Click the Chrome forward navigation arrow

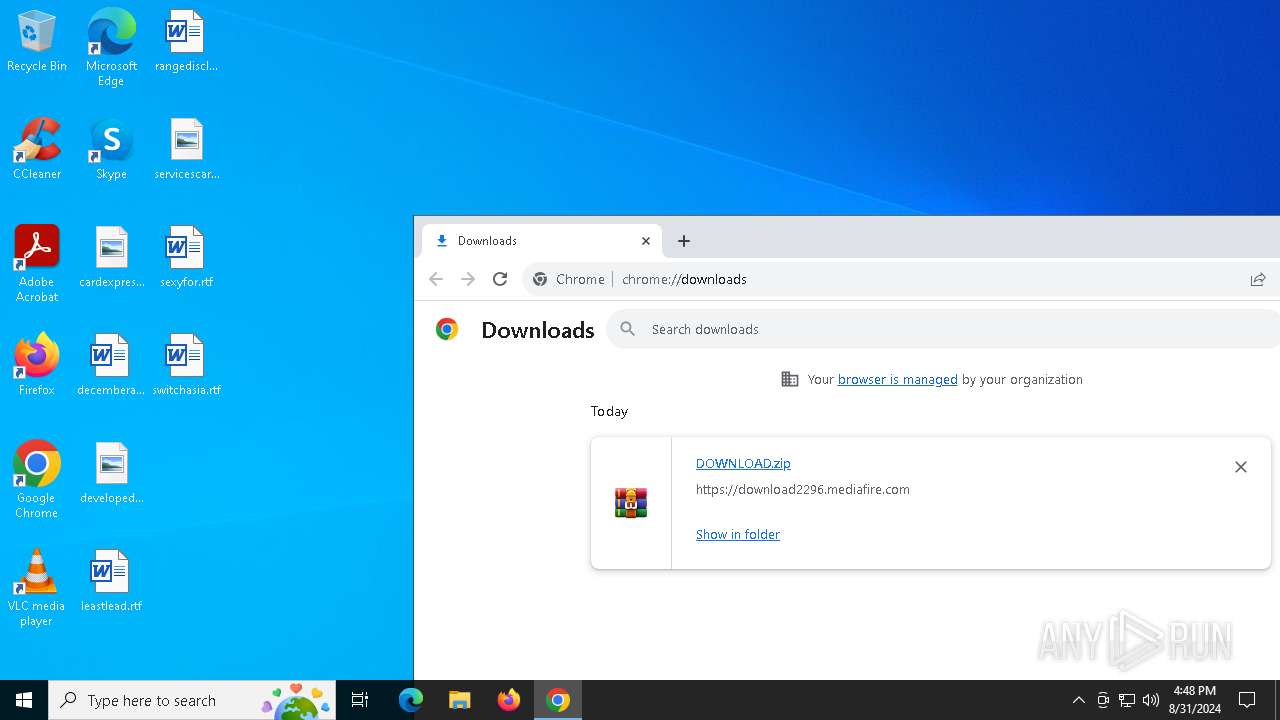(468, 279)
